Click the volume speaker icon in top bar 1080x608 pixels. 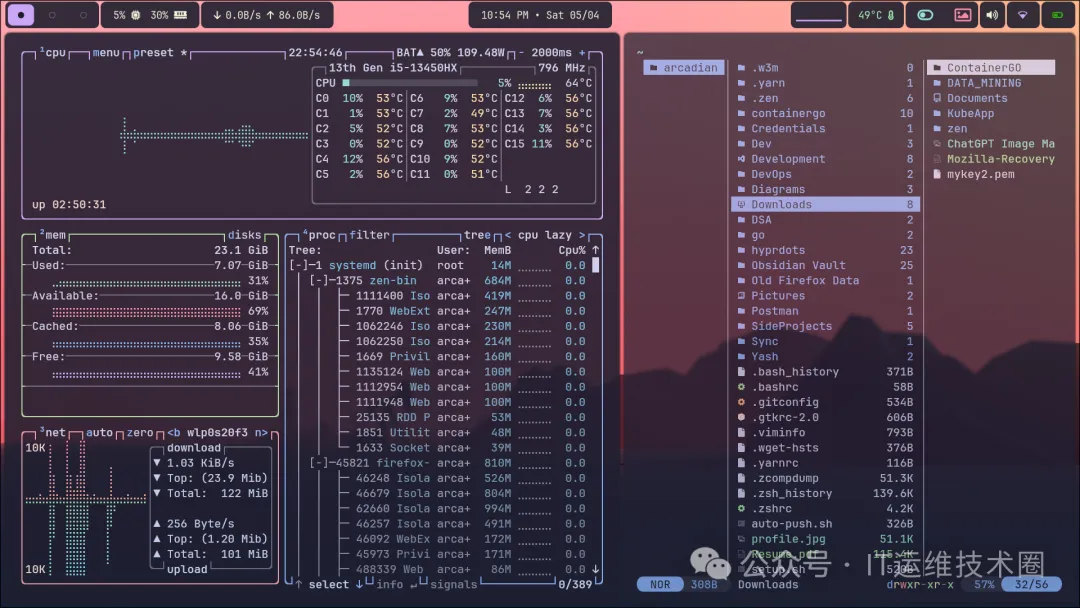tap(992, 15)
